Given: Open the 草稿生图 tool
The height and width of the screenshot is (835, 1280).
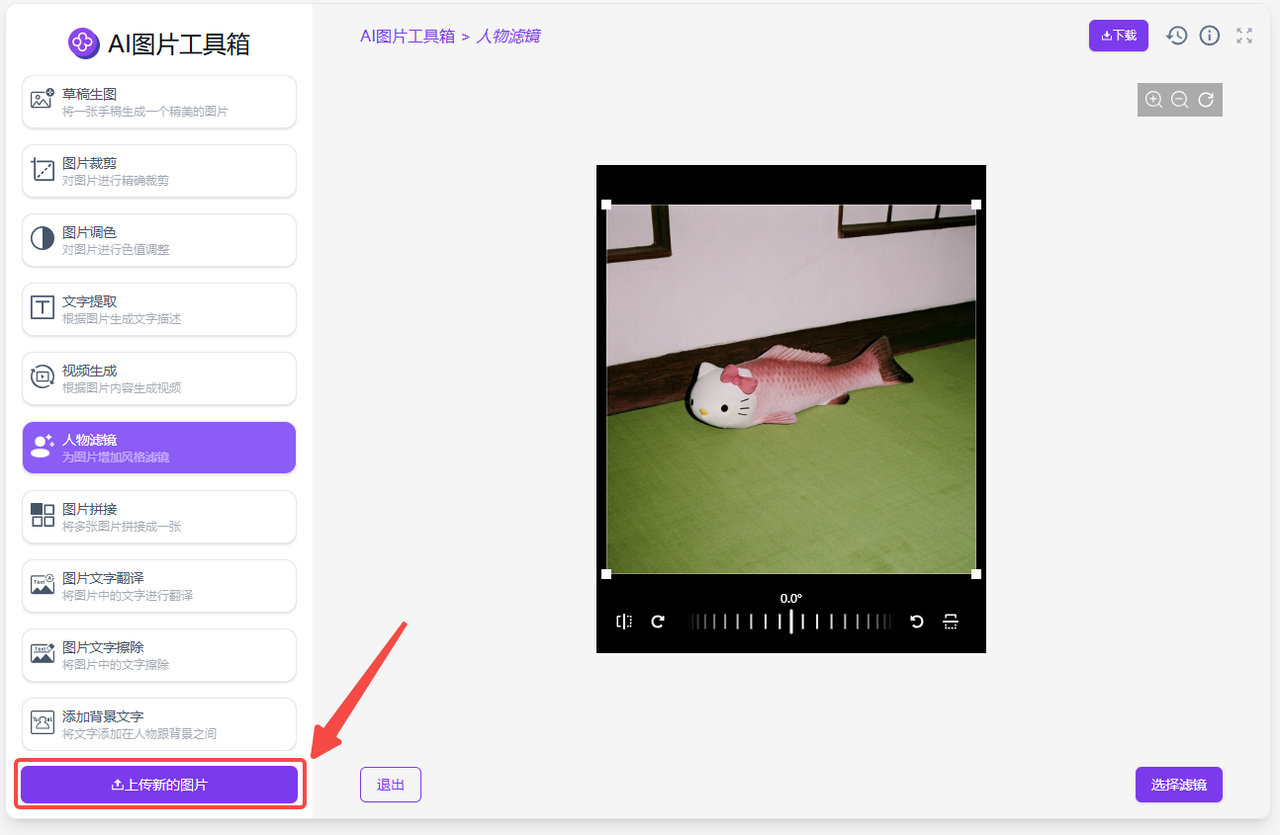Looking at the screenshot, I should (159, 102).
